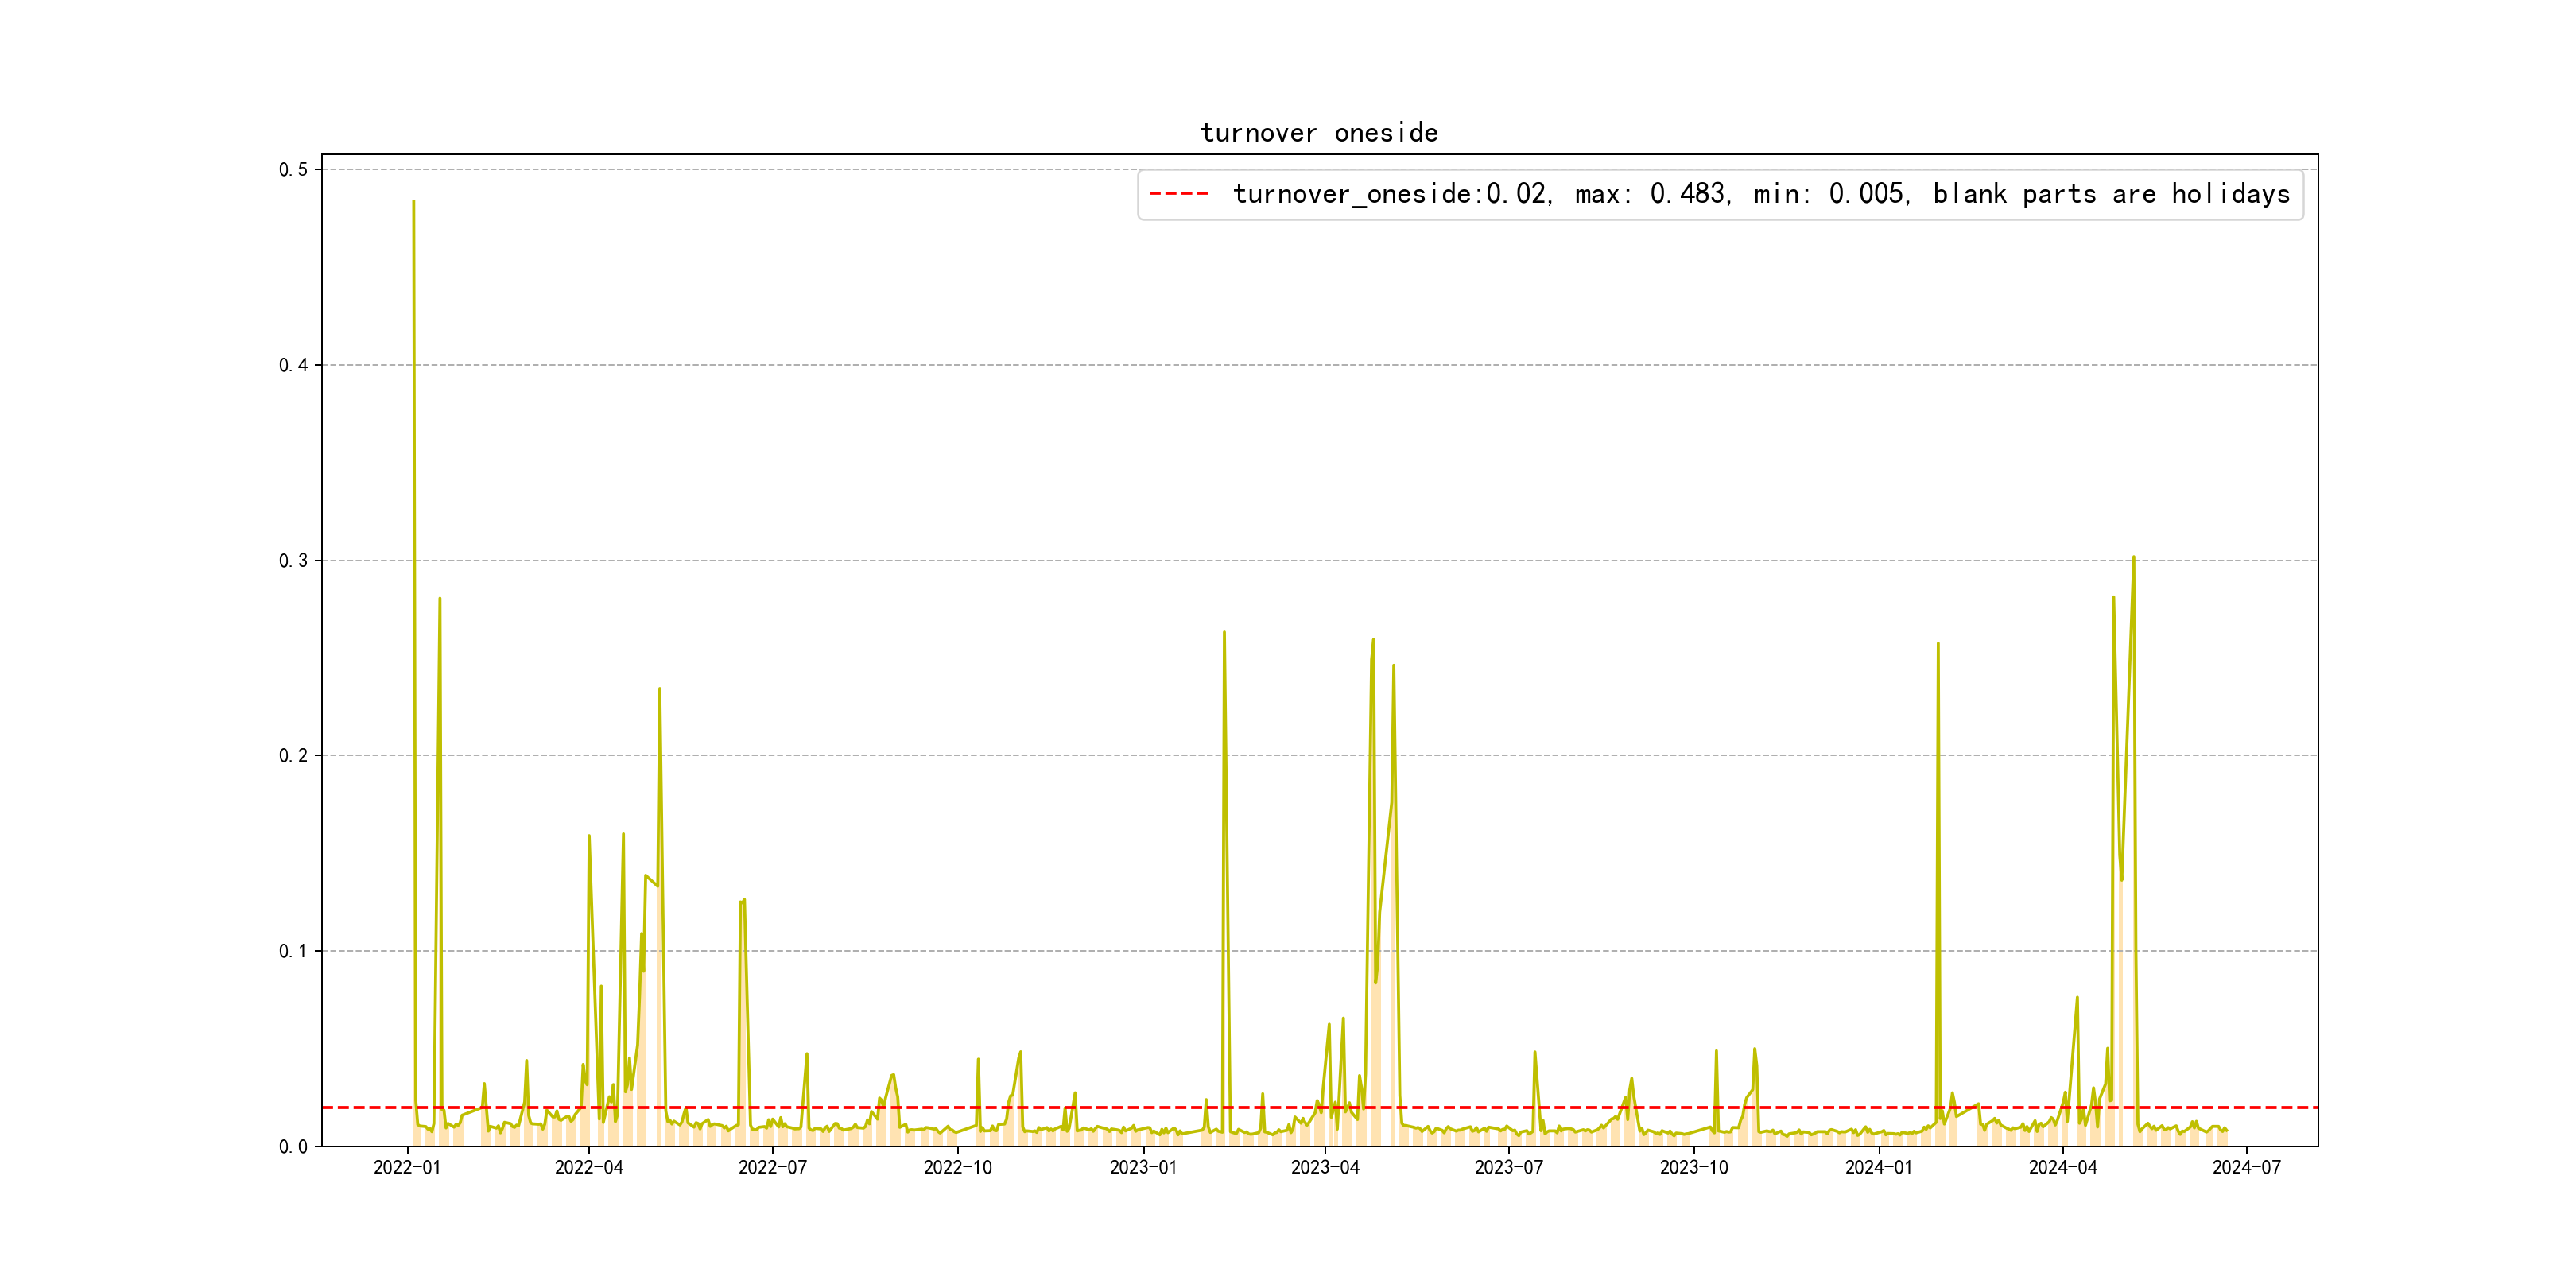Click the peak of the tallest spike at 0.483

[413, 203]
